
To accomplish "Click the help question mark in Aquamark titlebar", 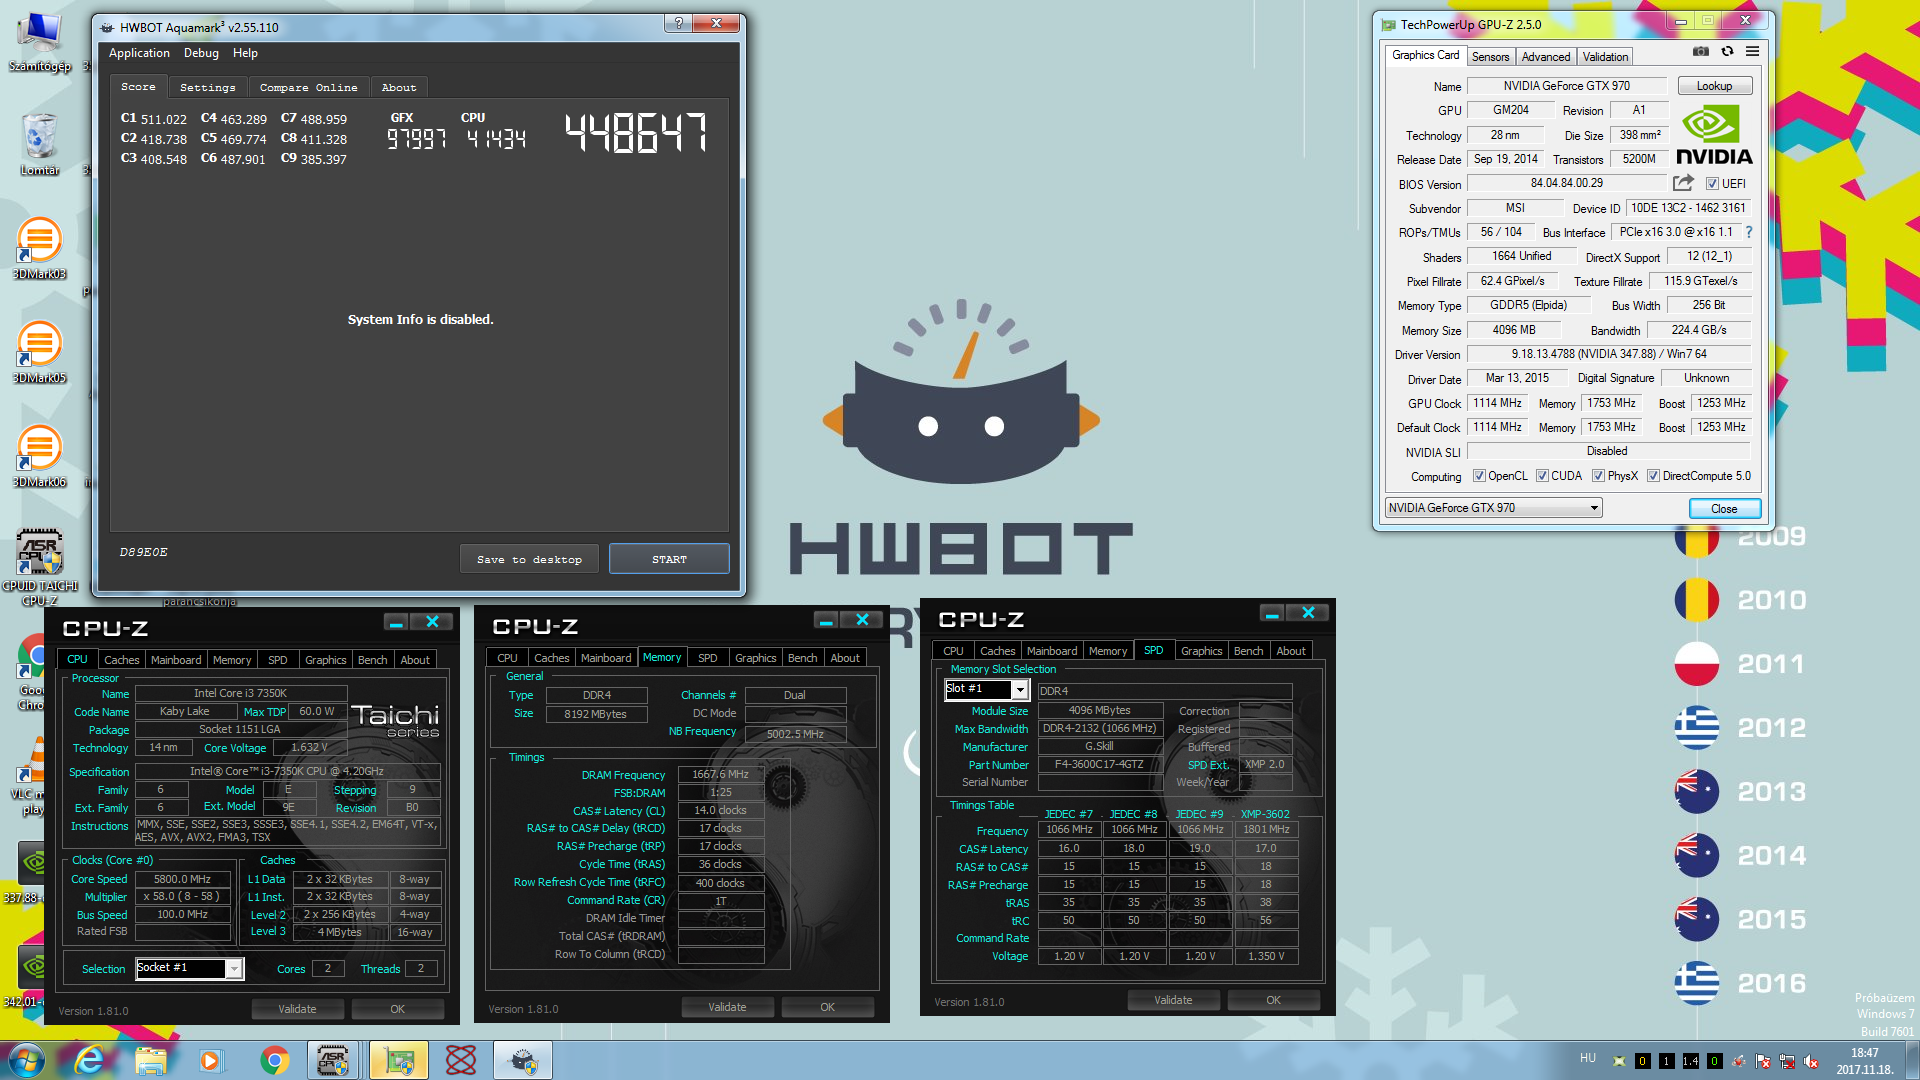I will point(678,23).
